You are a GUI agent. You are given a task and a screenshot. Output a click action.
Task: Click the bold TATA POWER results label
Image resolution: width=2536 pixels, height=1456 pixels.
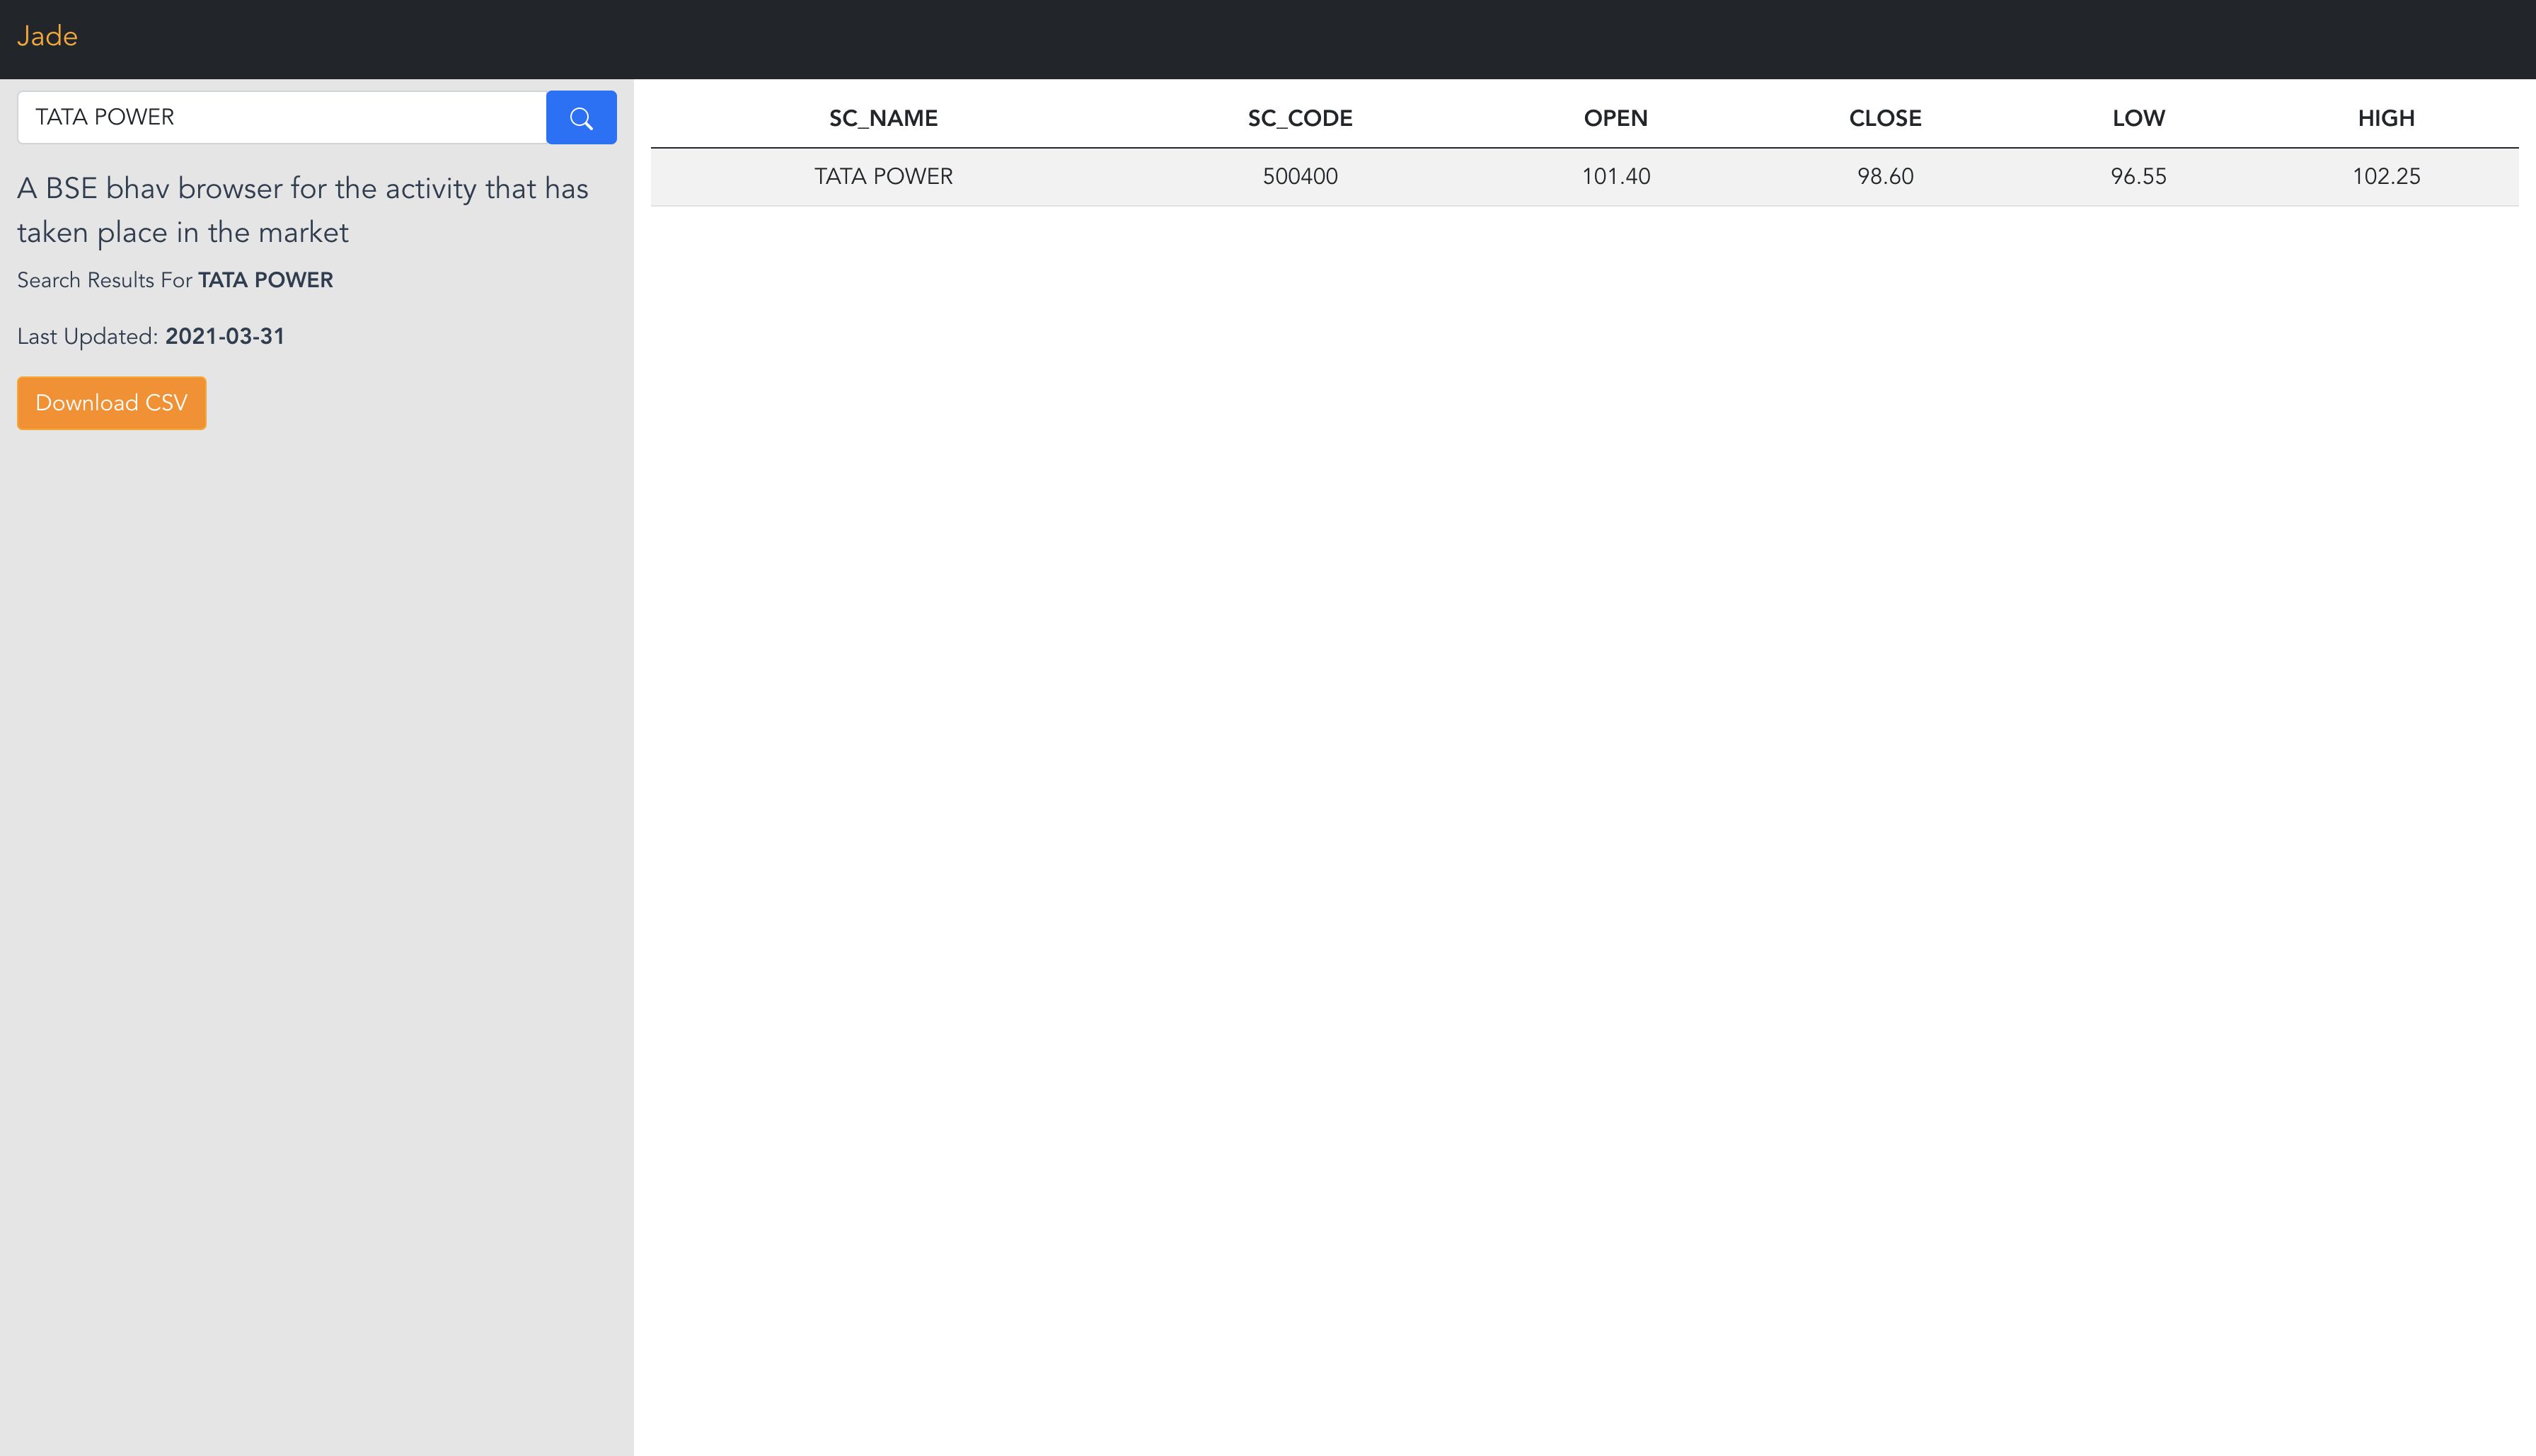tap(265, 281)
